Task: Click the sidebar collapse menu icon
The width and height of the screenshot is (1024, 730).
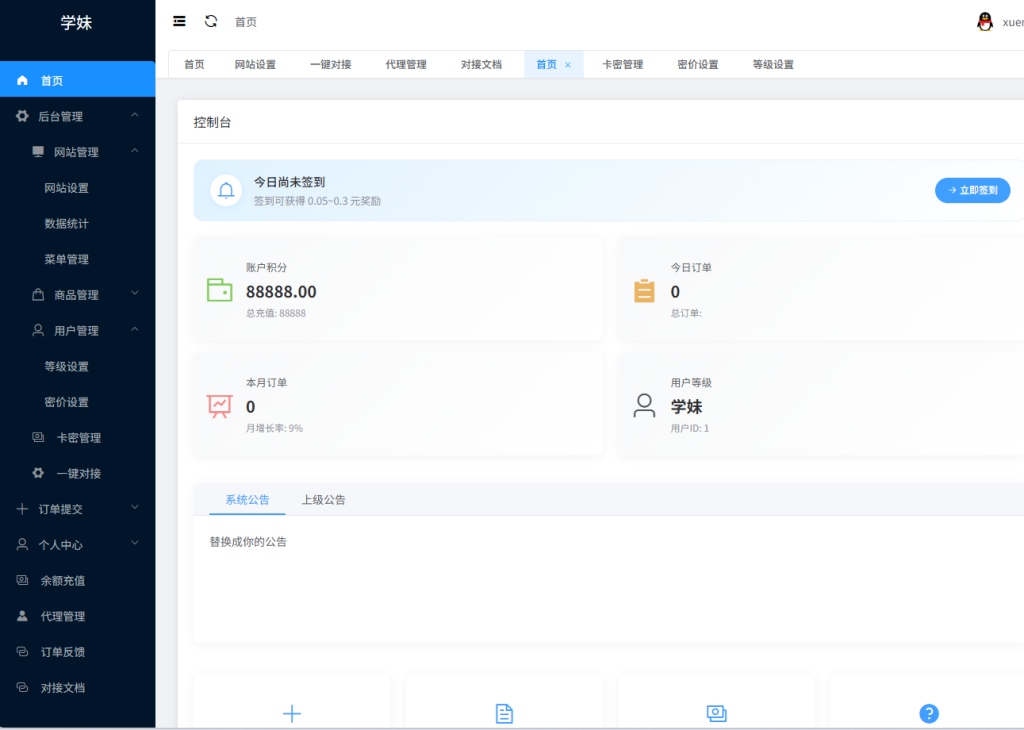Action: [179, 21]
